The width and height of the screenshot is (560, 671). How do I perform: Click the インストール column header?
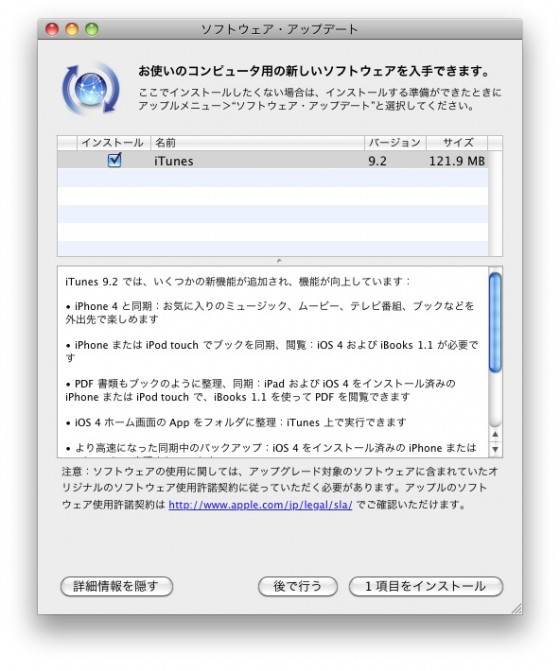pos(113,143)
